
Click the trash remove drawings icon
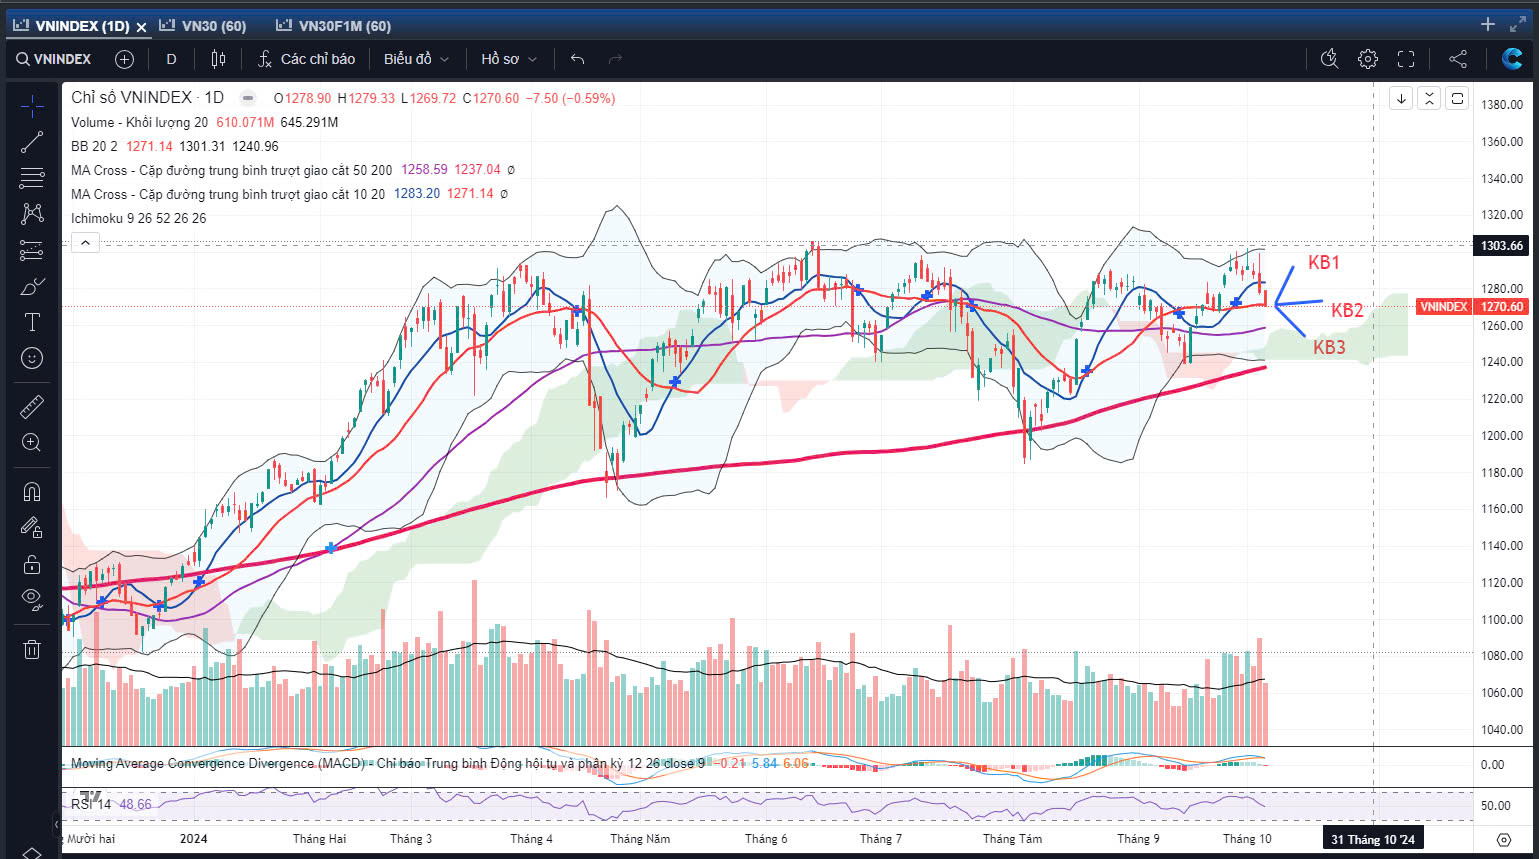point(32,649)
